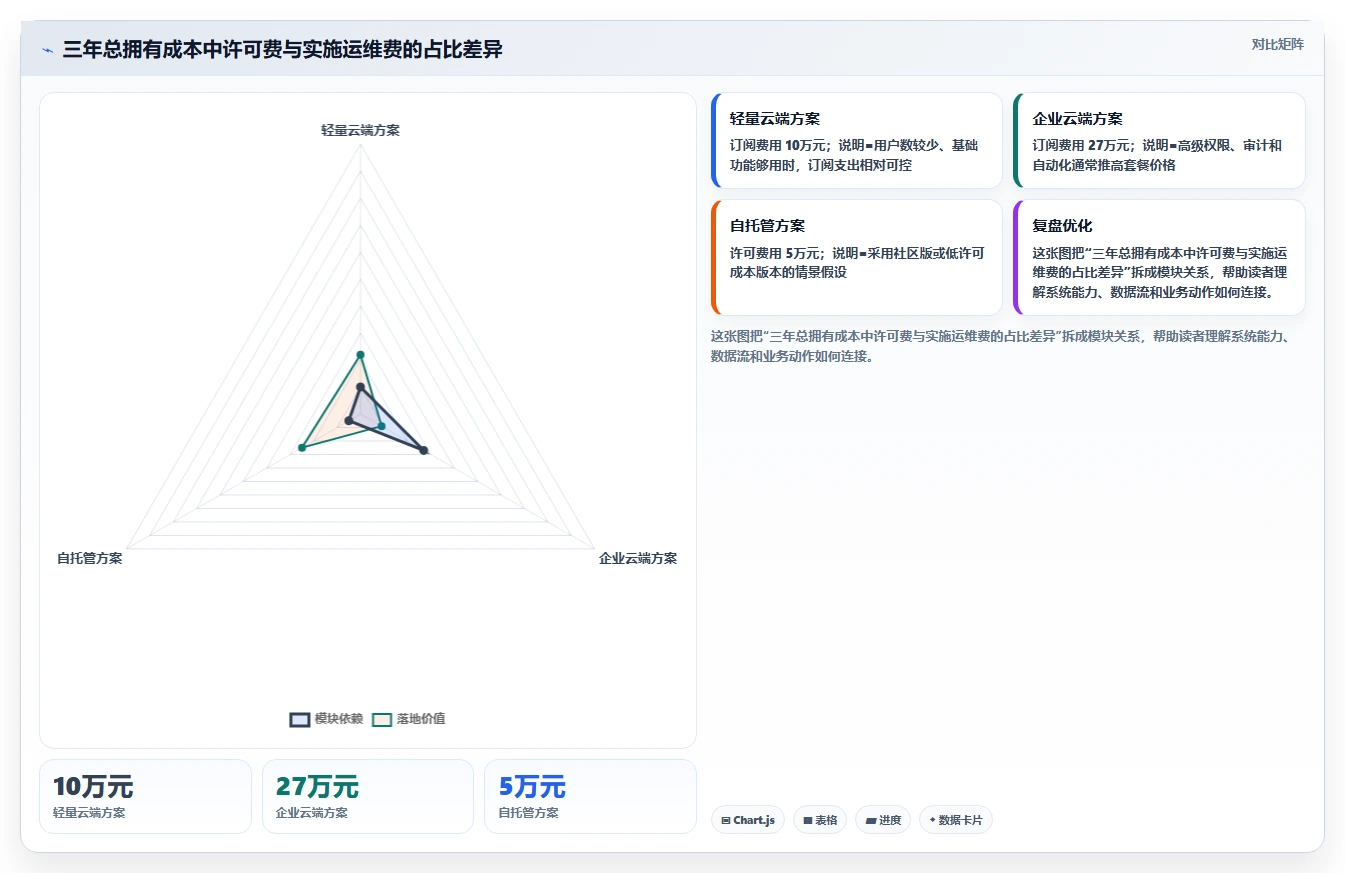Click the icon inside the 进度 chip
Viewport: 1345px width, 873px height.
click(870, 820)
